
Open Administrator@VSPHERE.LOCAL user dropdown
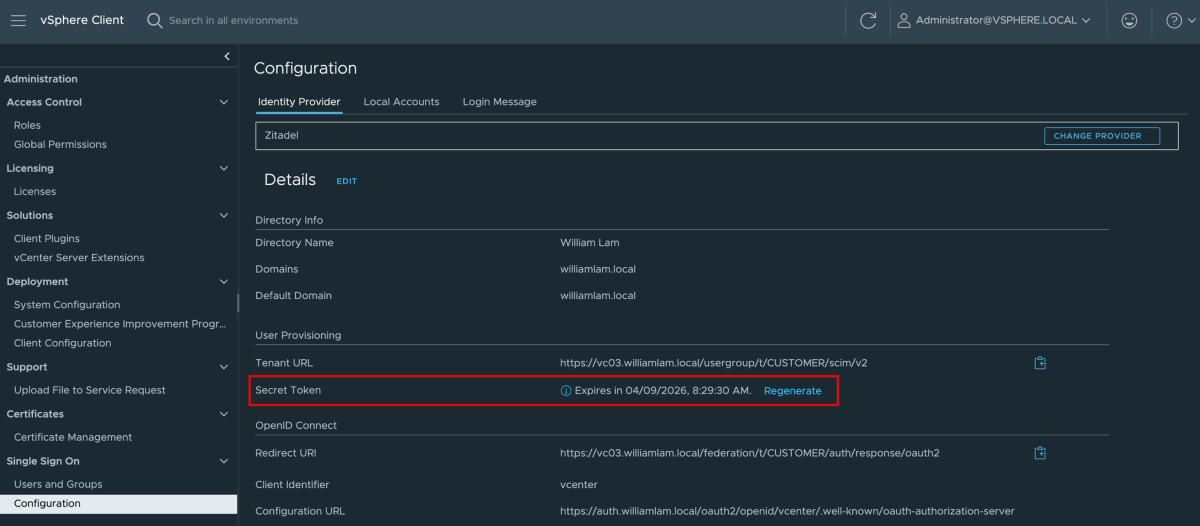tap(994, 20)
